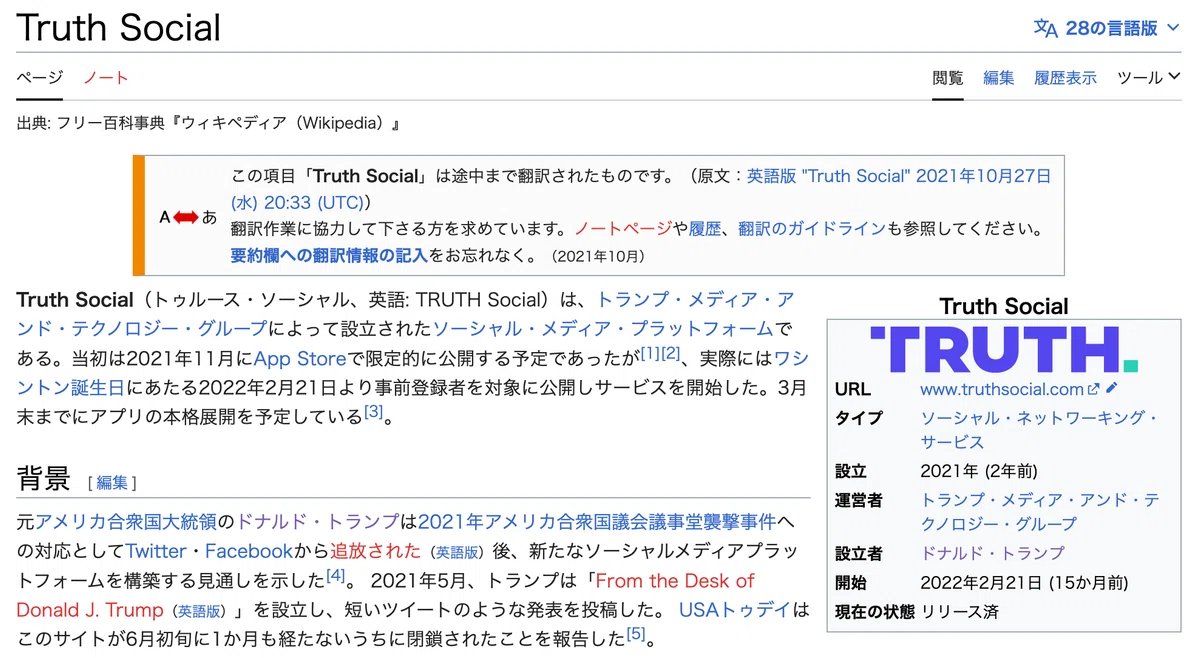This screenshot has width=1200, height=658.
Task: Open the 翻訳のガイドライン link
Action: [812, 228]
